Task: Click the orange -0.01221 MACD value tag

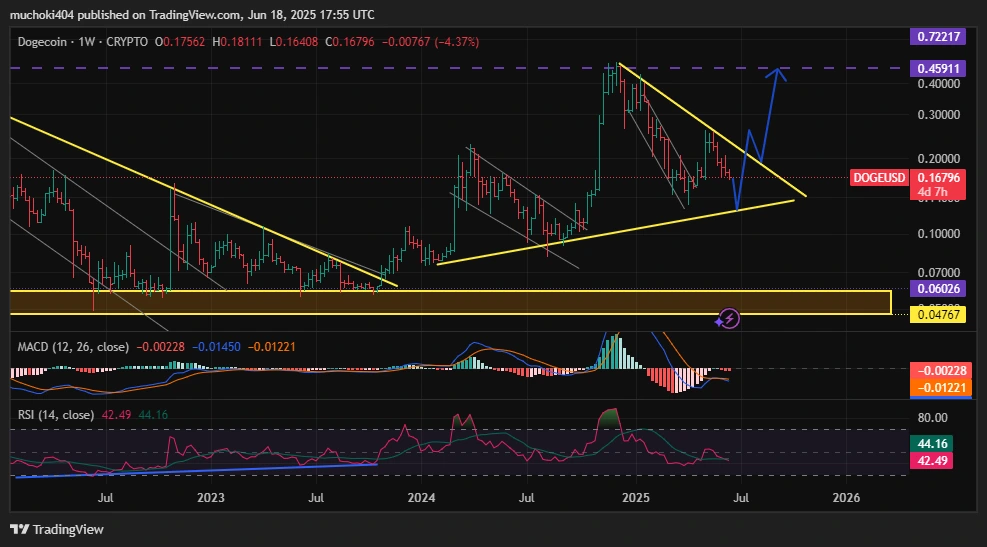Action: 938,387
